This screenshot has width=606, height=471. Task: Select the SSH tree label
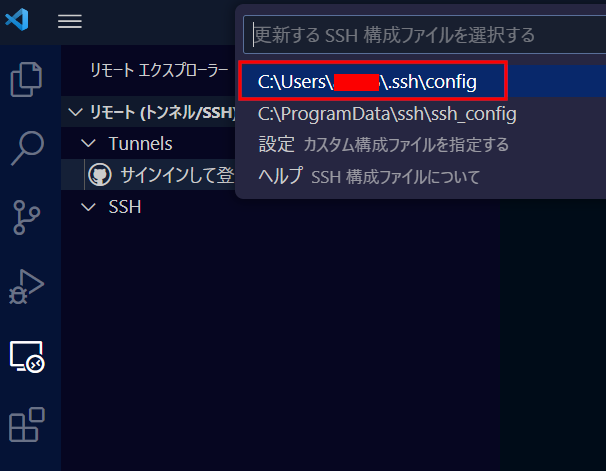click(x=125, y=207)
